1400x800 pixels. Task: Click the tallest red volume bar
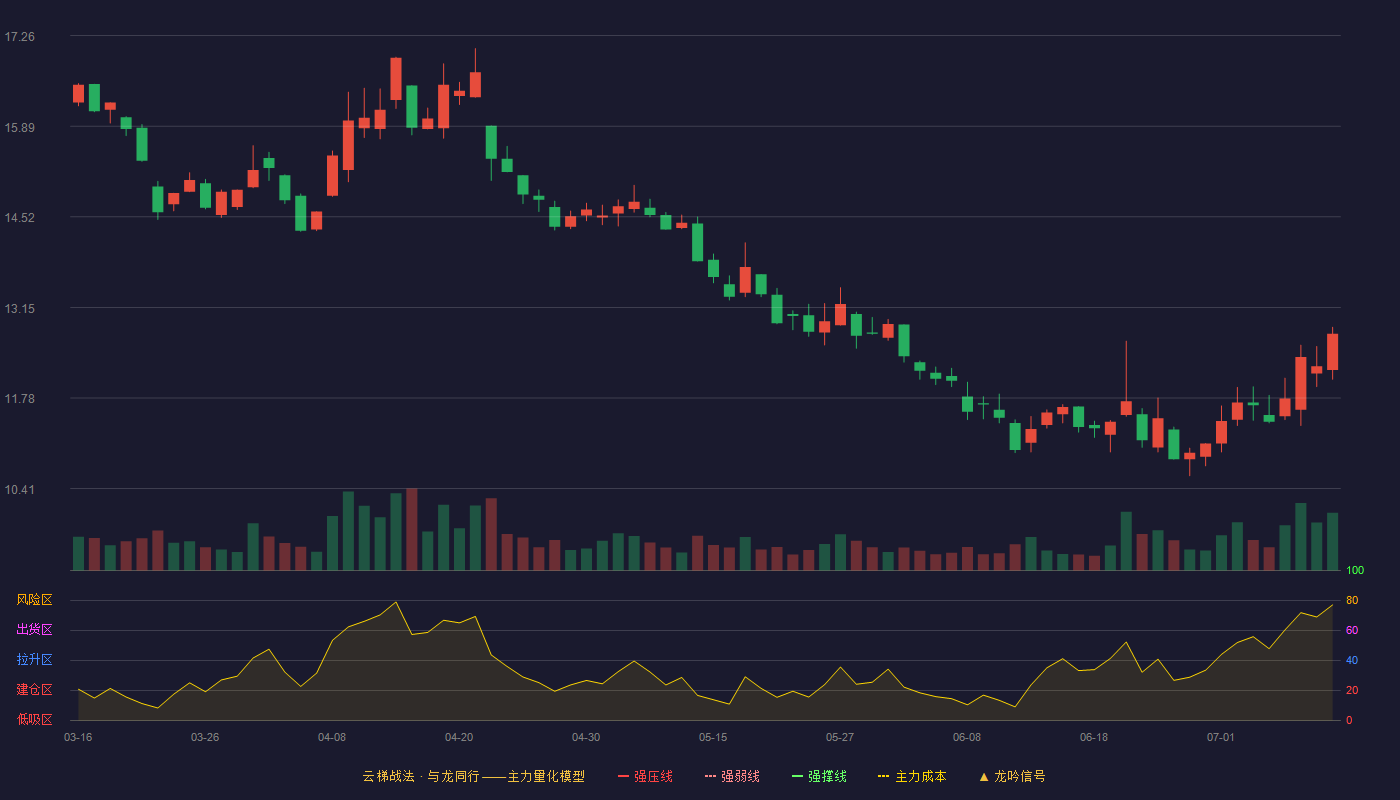click(x=412, y=529)
